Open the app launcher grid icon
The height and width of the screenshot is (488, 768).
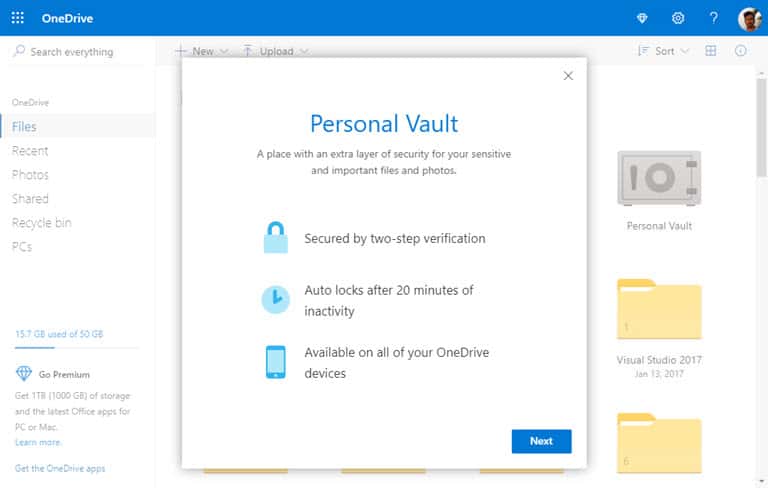click(18, 18)
